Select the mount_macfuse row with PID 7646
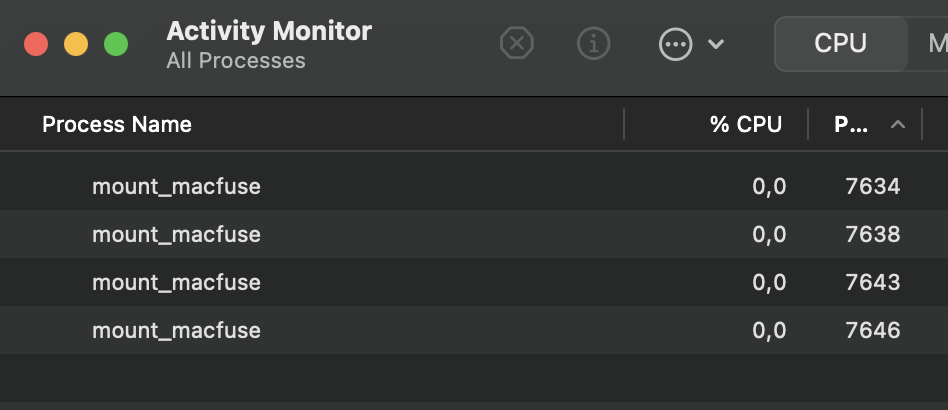This screenshot has width=948, height=410. coord(176,330)
